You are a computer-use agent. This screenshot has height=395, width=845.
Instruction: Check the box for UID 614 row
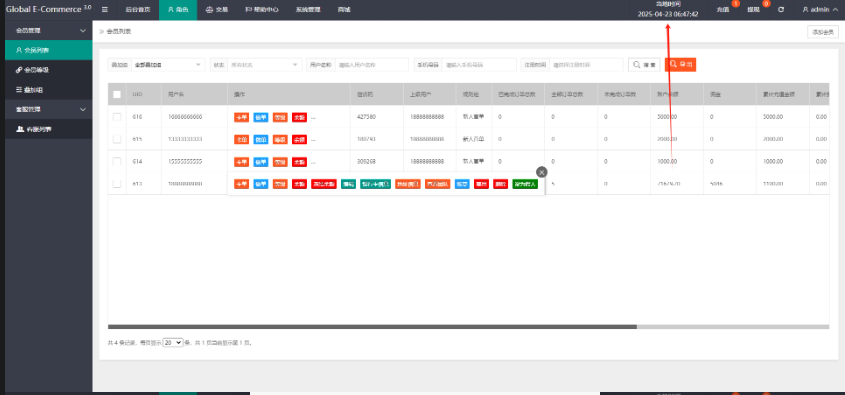117,161
